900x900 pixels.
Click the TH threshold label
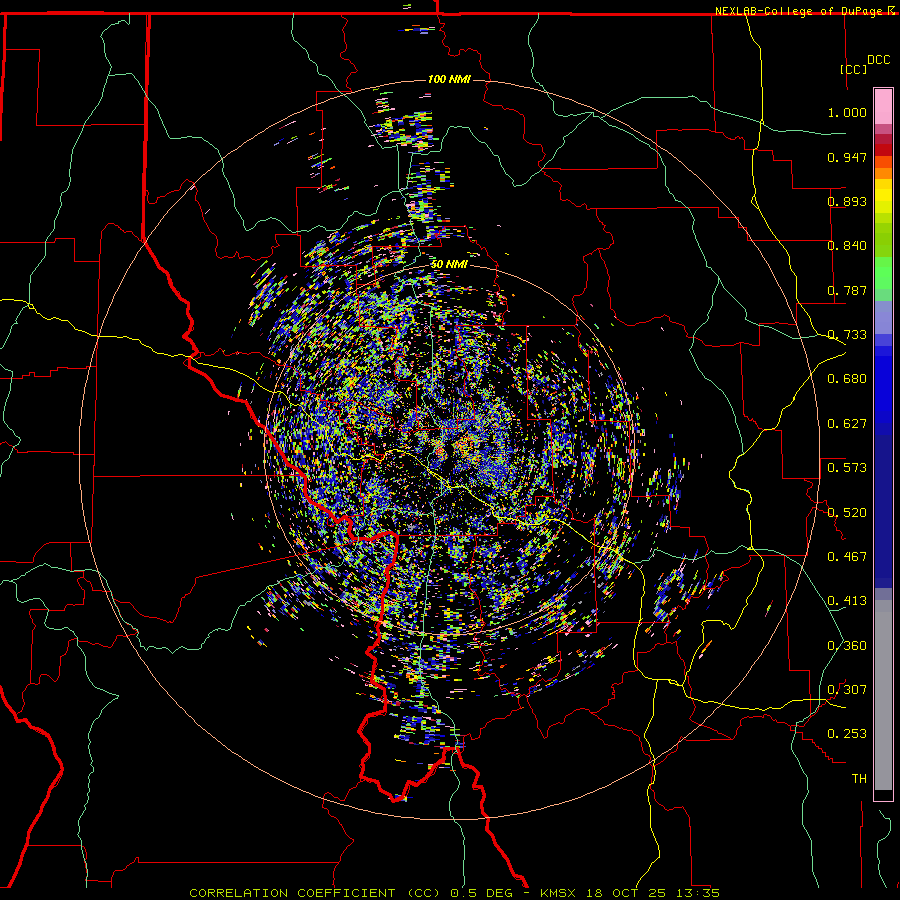coord(859,779)
